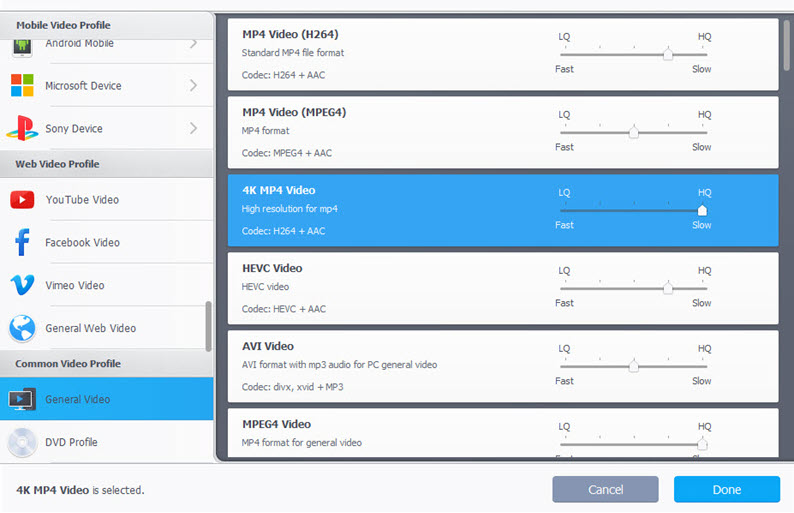Expand the Sony Device submenu arrow
This screenshot has width=794, height=513.
coord(193,129)
